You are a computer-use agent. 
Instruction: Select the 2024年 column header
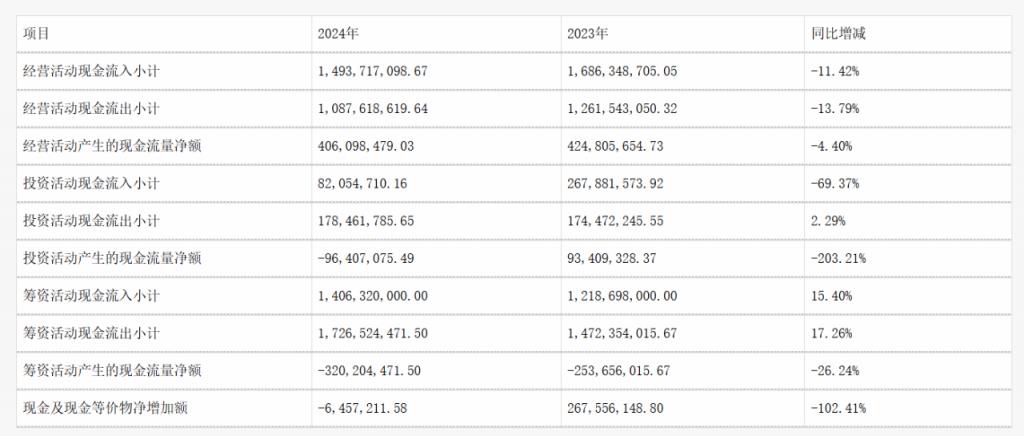click(339, 34)
